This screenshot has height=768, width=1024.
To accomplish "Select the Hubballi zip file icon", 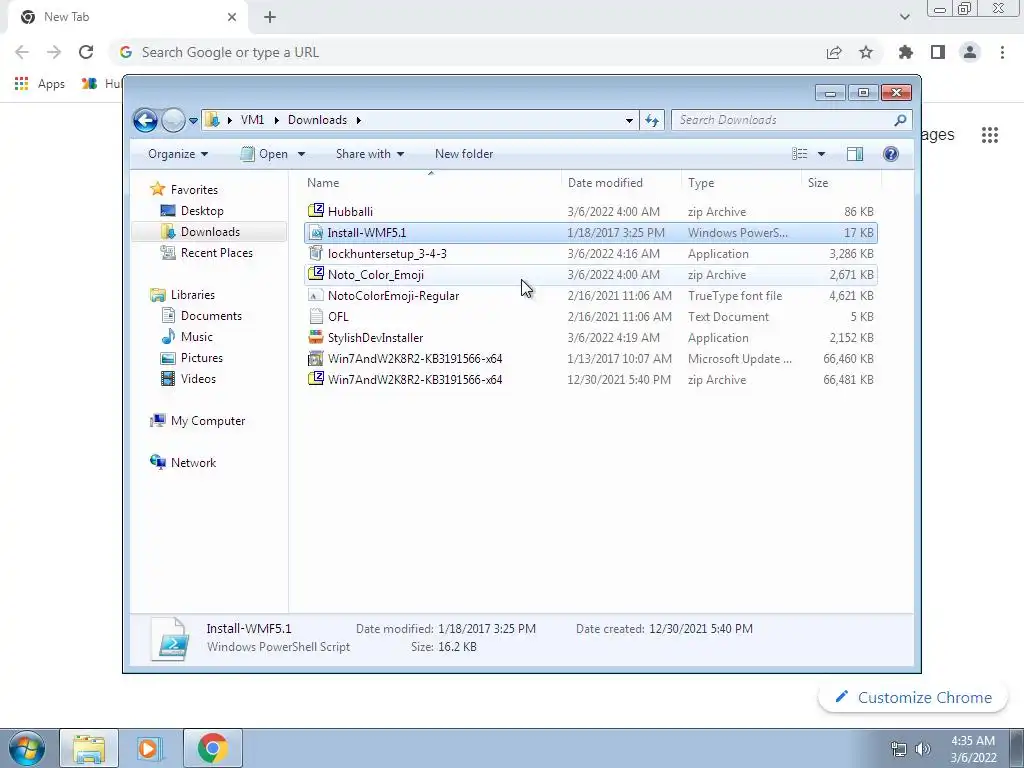I will point(316,211).
